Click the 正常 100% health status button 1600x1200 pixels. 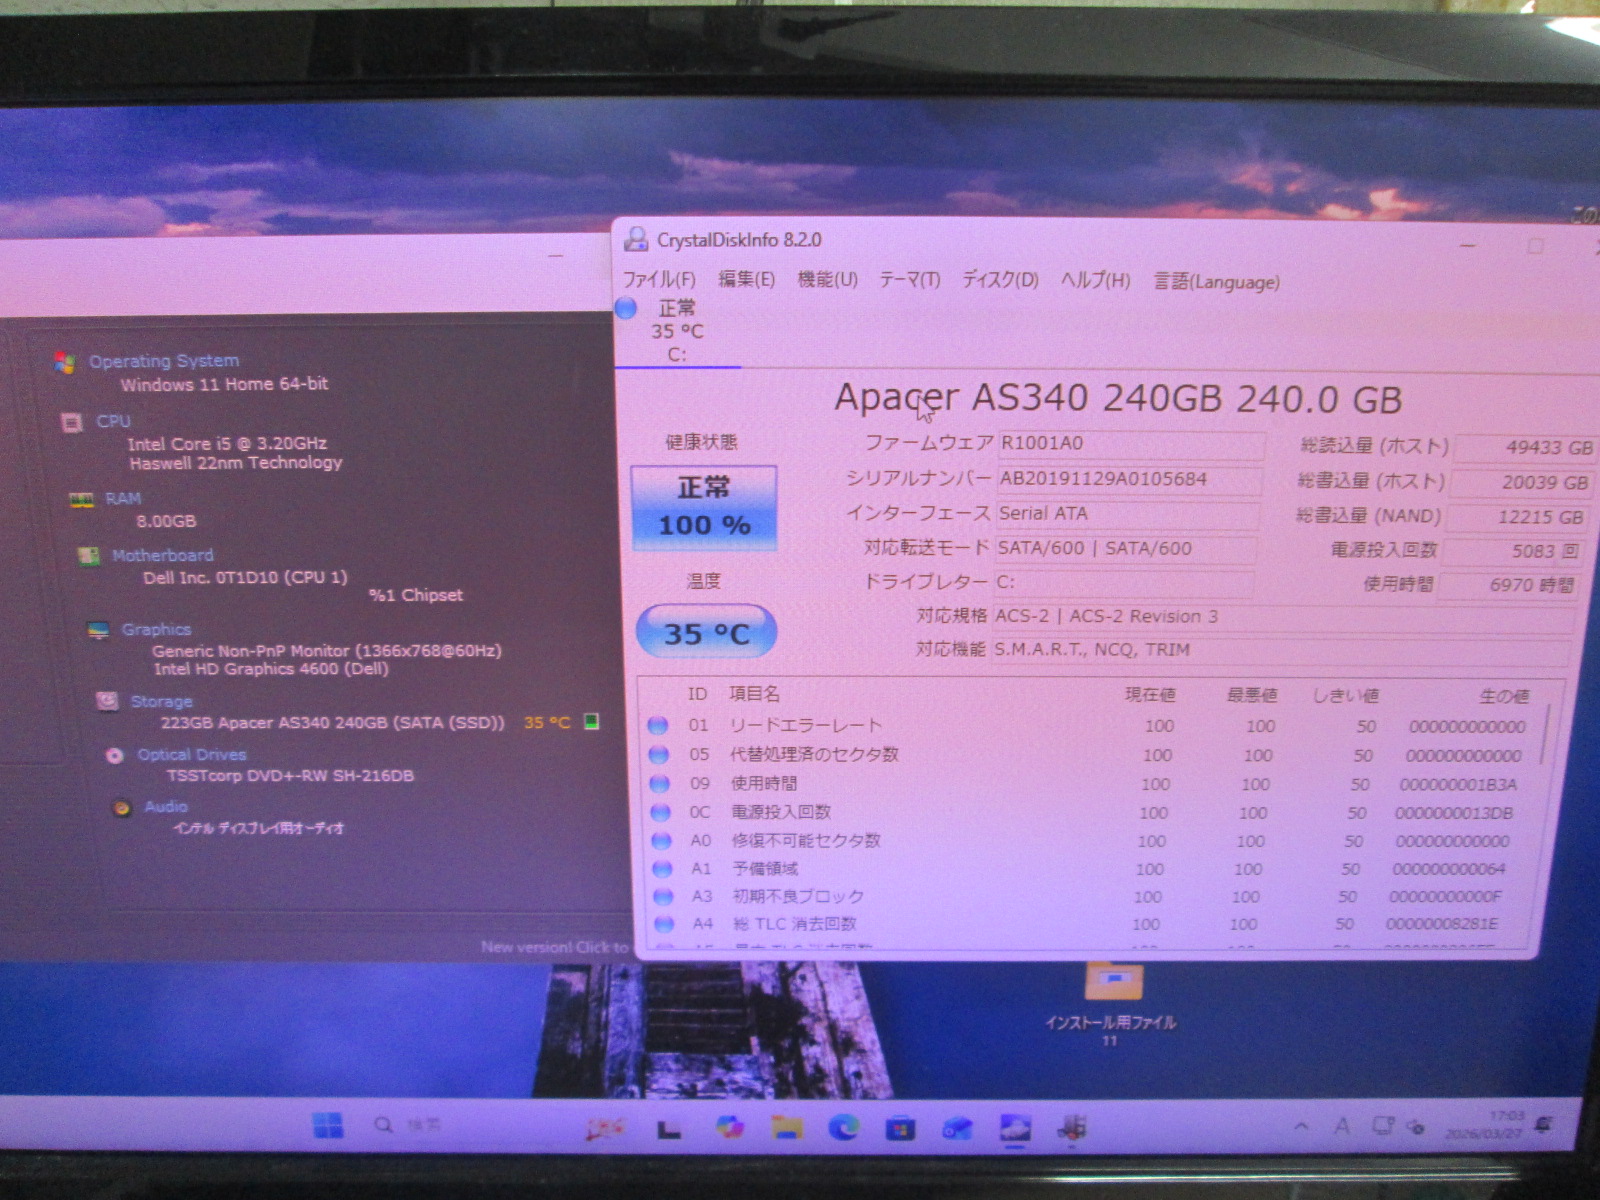tap(704, 507)
